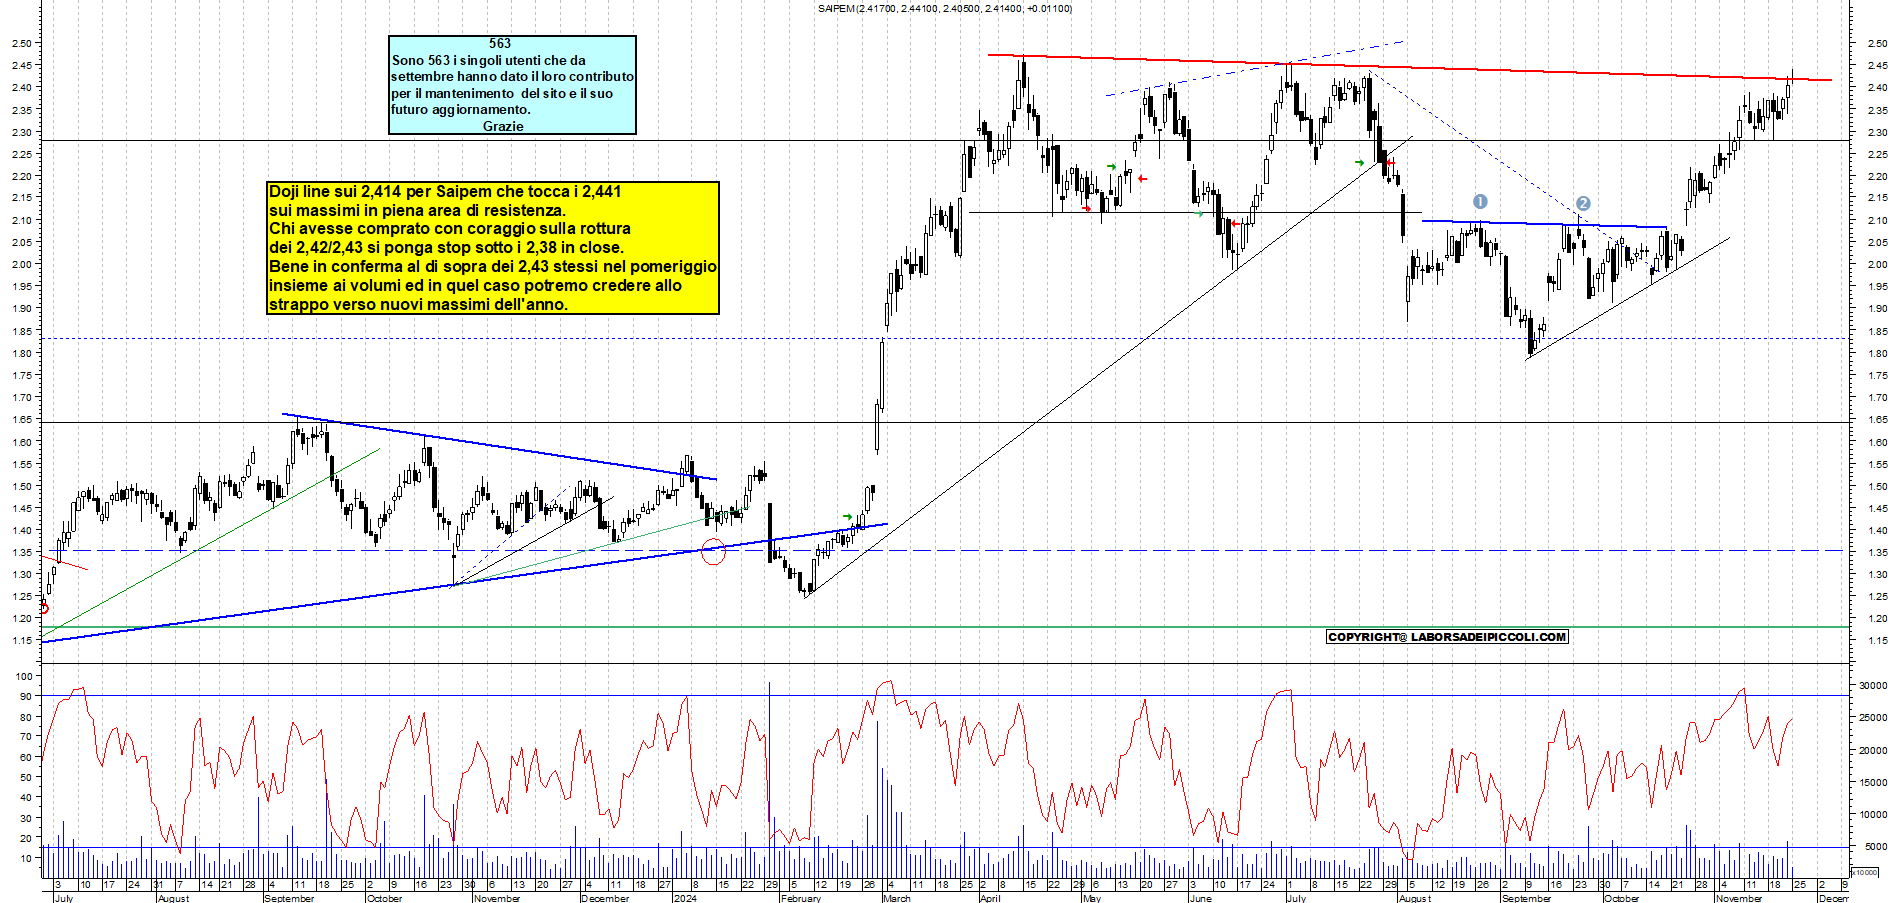The image size is (1890, 903).
Task: Click the red circle on the blue support line
Action: (713, 551)
